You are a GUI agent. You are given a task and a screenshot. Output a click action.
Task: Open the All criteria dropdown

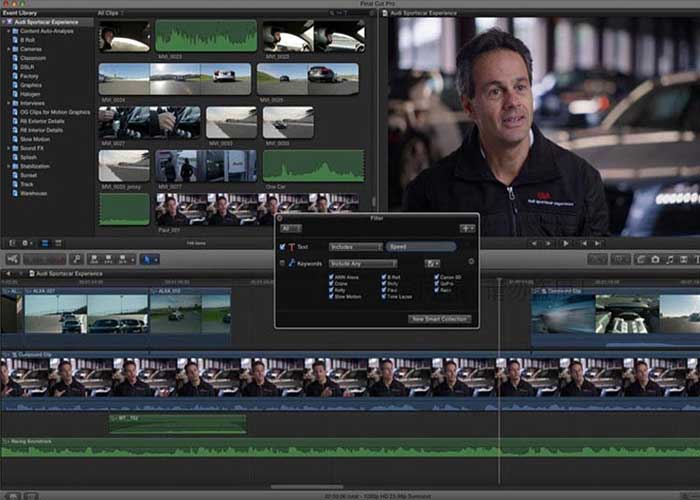(291, 229)
